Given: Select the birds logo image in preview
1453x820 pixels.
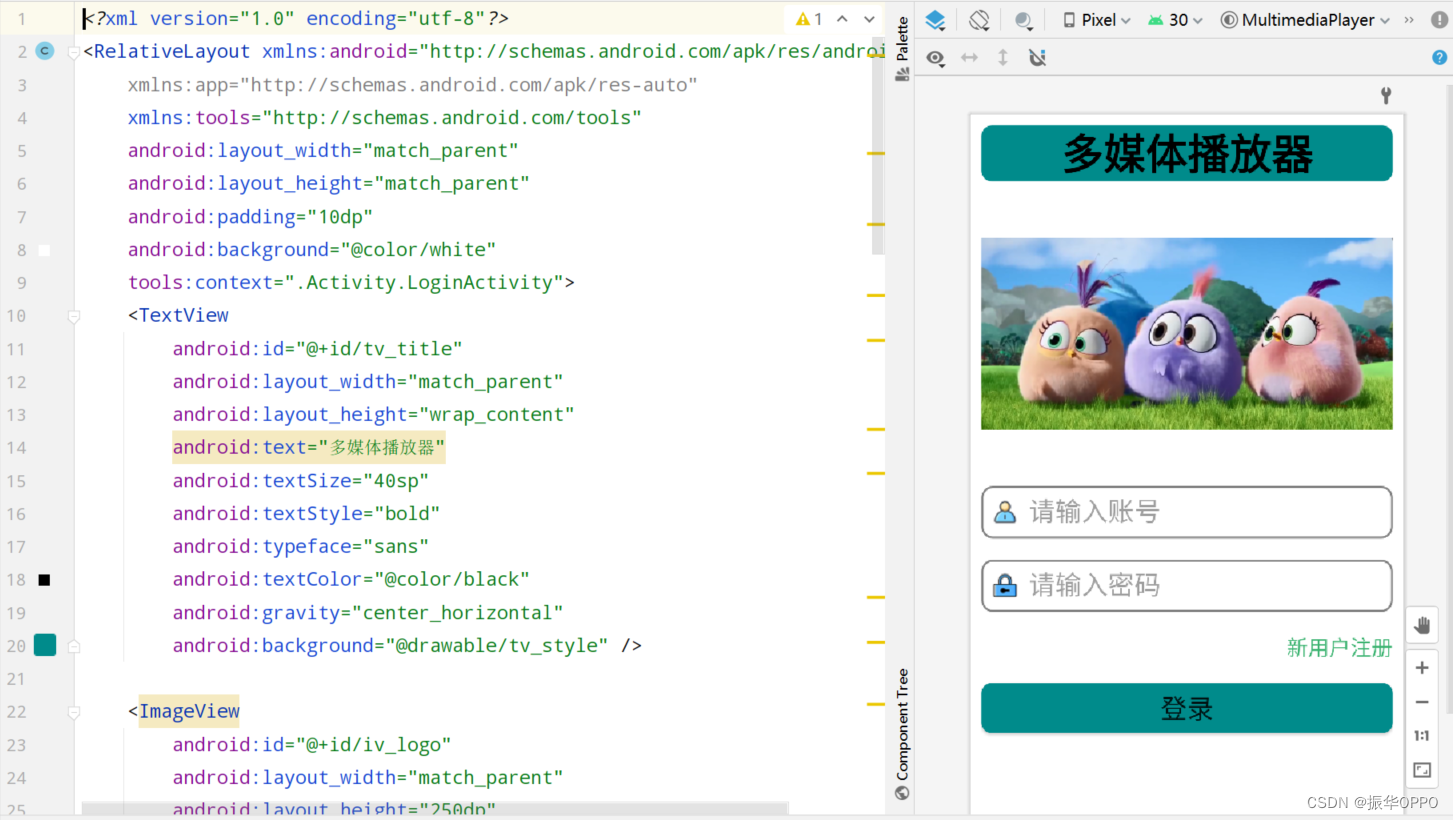Looking at the screenshot, I should point(1187,334).
